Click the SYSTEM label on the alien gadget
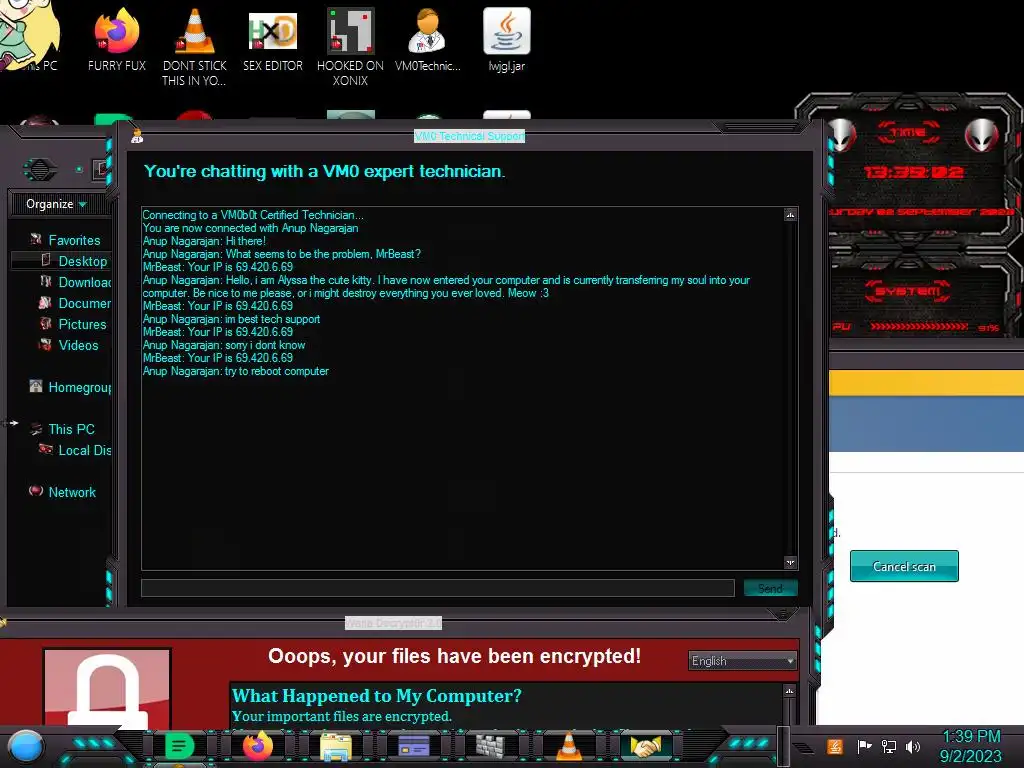 click(x=908, y=291)
